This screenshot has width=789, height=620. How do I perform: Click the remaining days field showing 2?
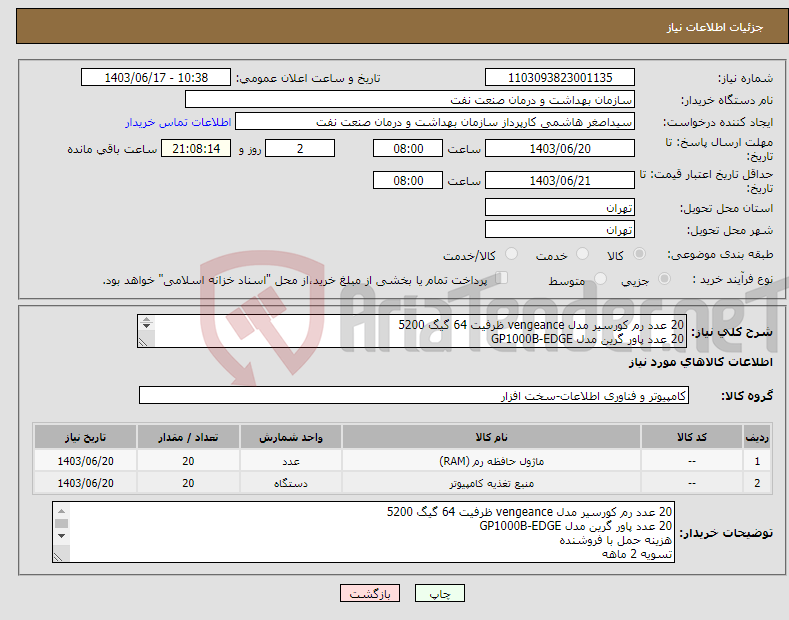point(300,148)
